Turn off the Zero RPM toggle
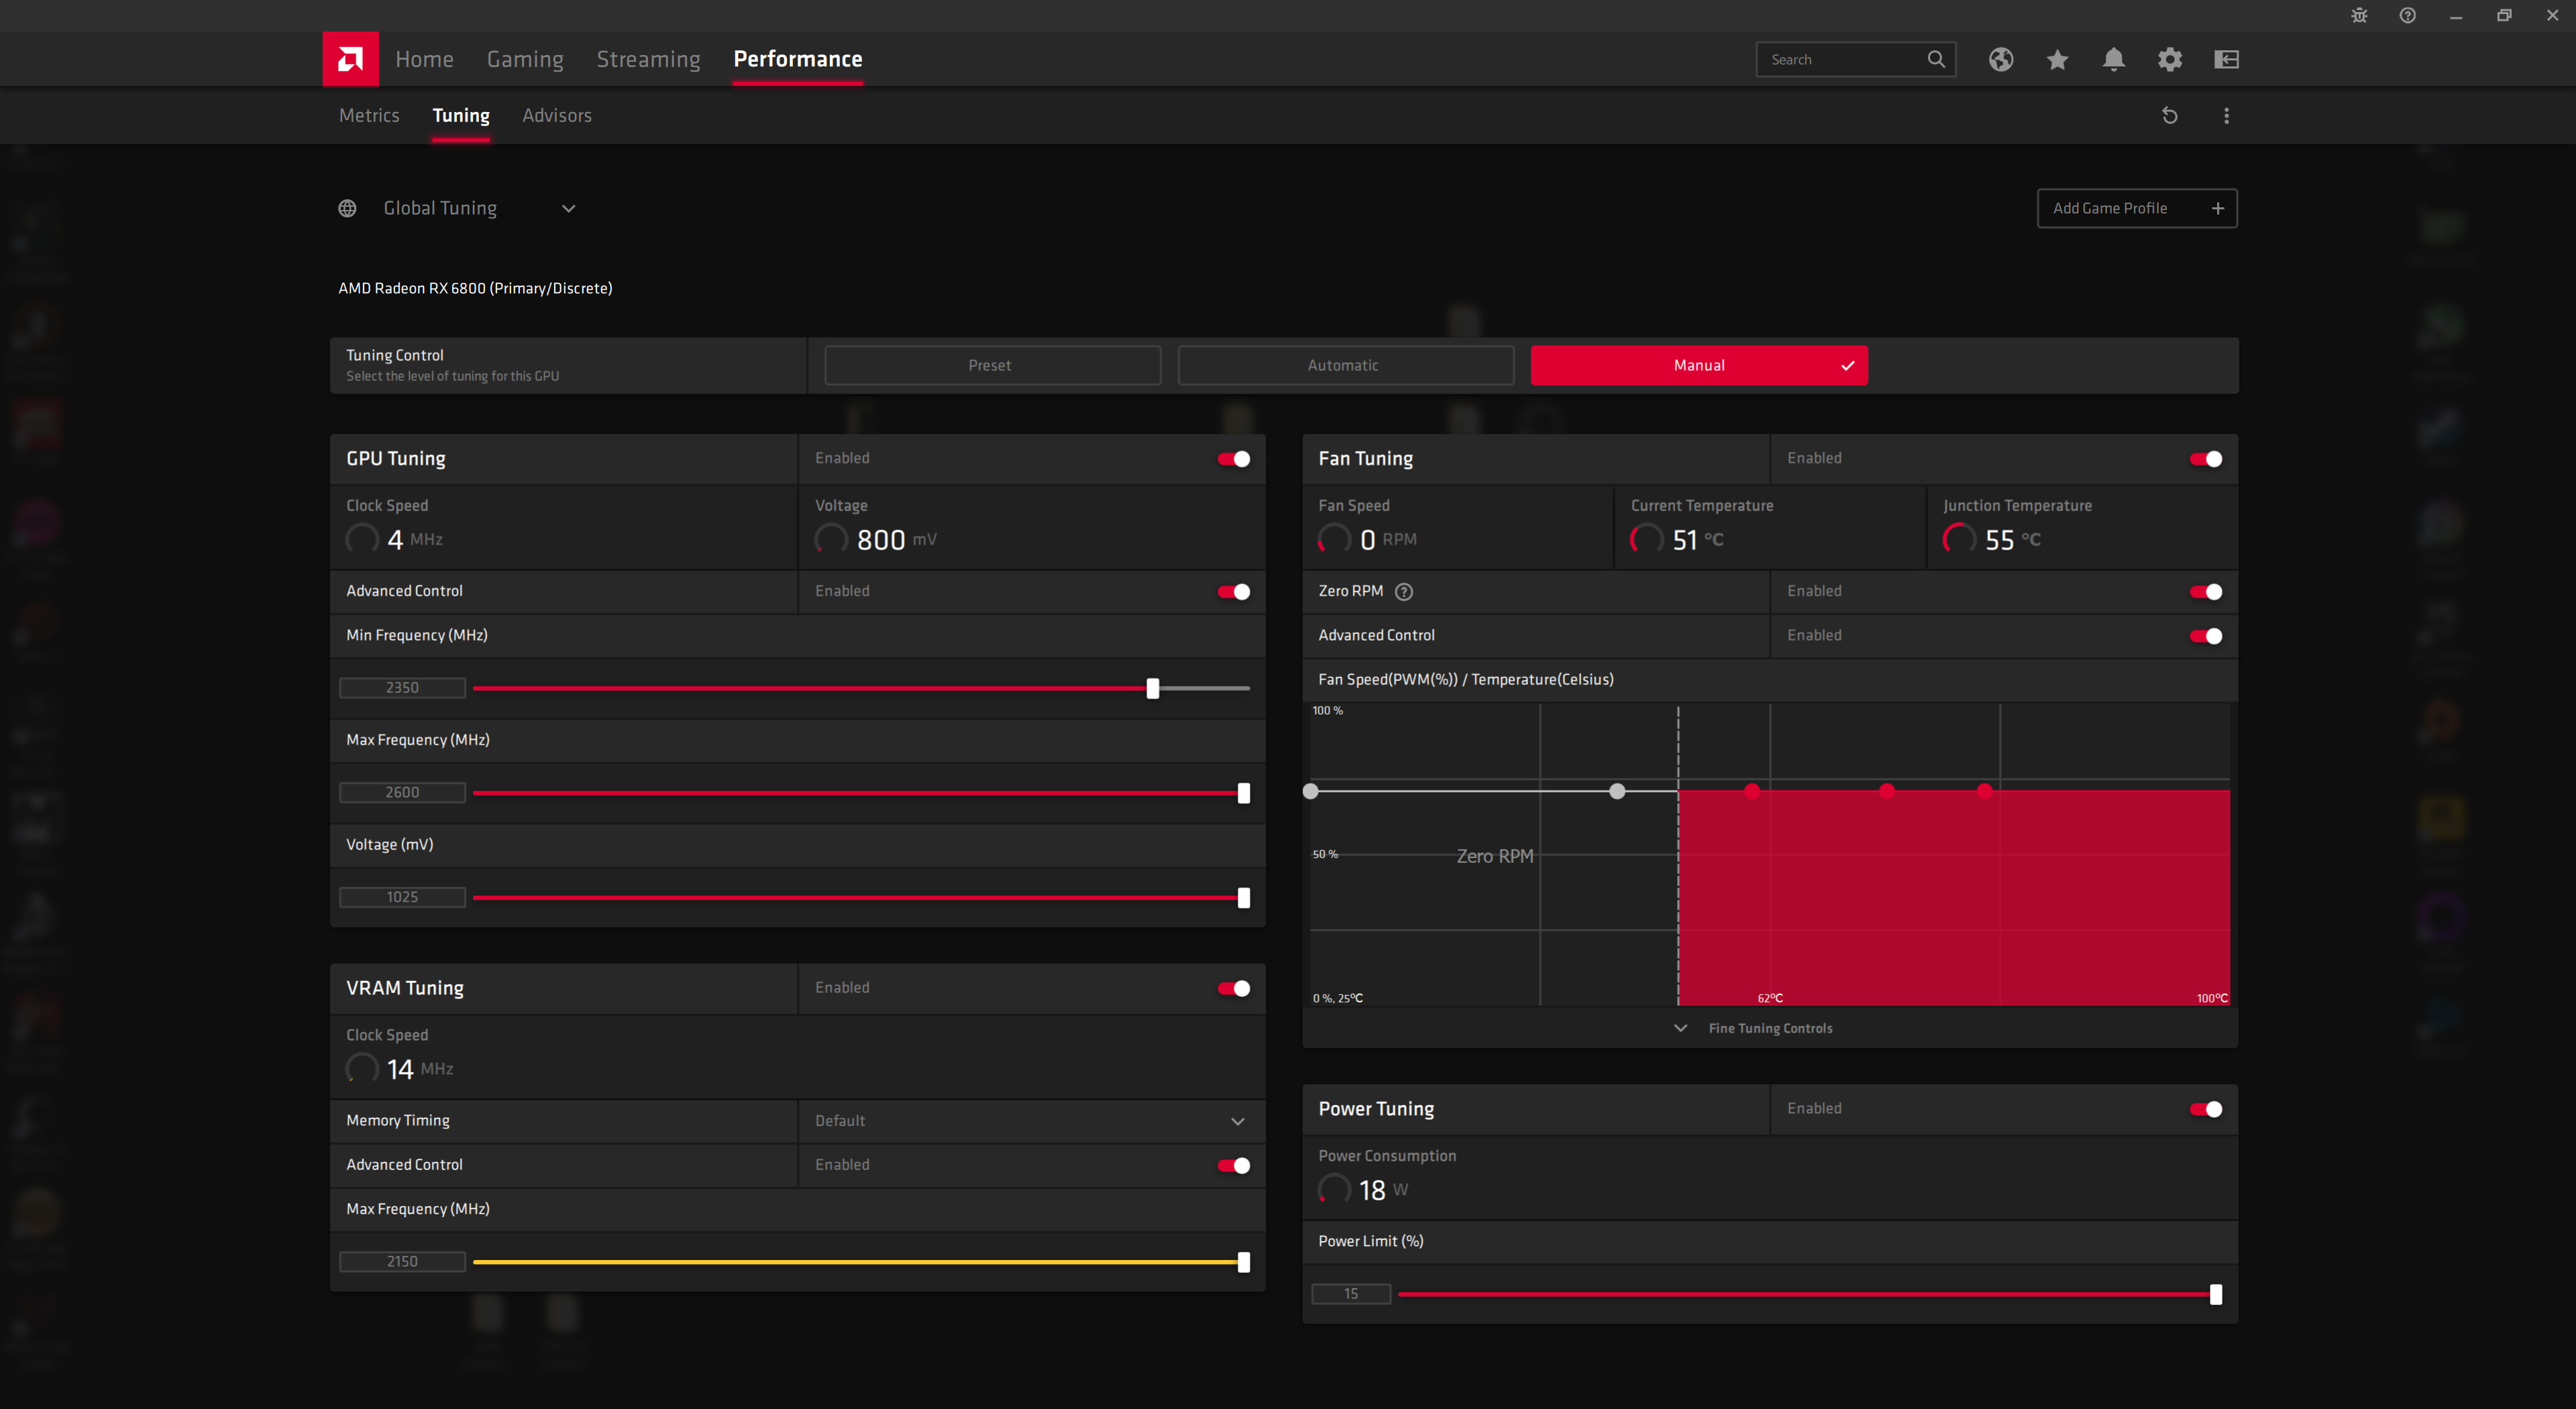The width and height of the screenshot is (2576, 1409). [2205, 592]
